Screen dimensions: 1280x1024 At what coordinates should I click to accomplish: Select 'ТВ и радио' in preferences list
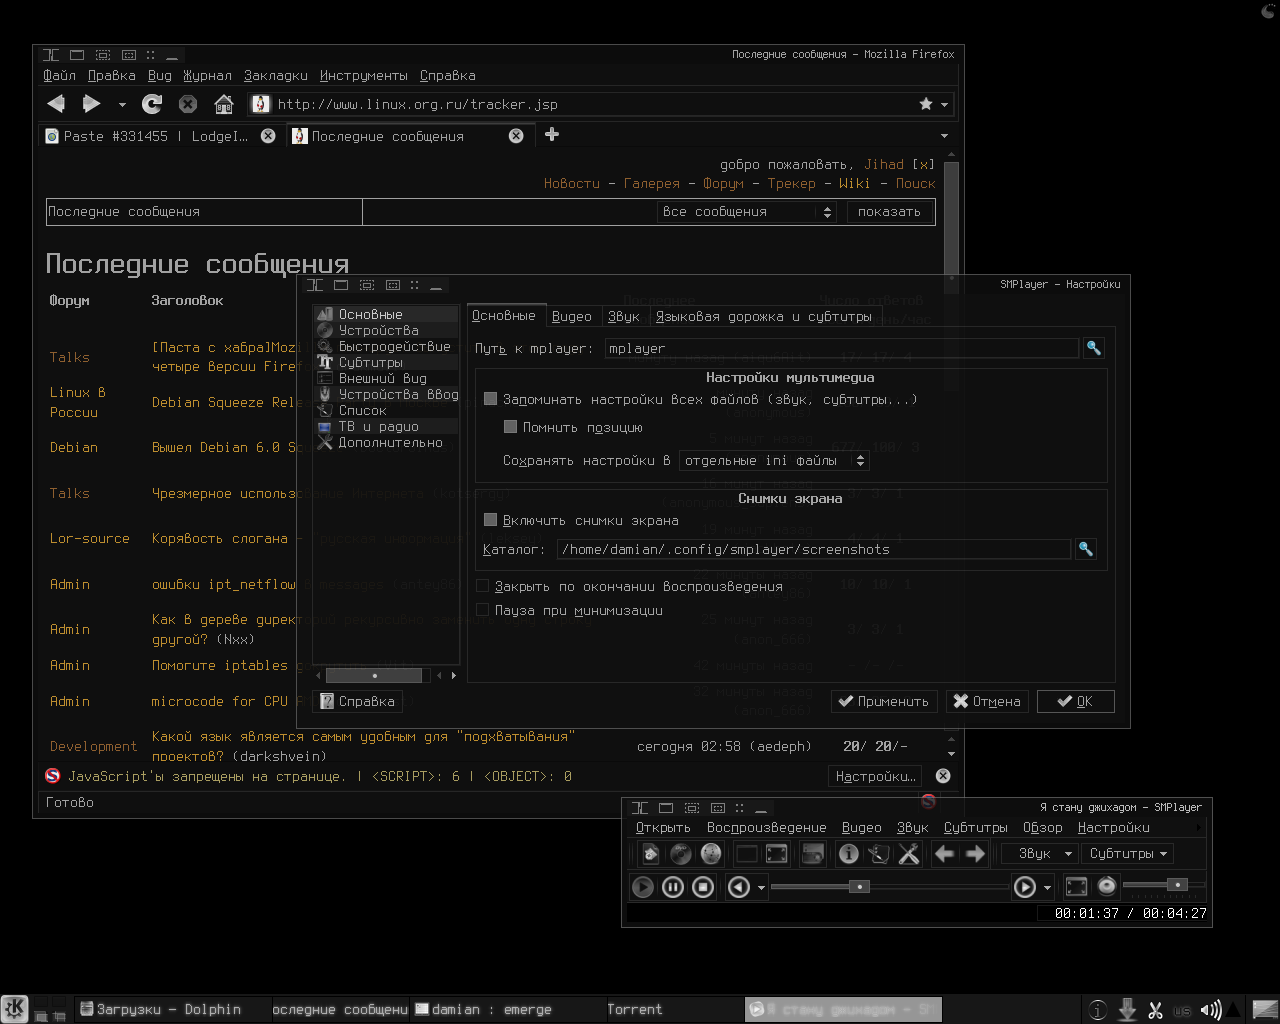click(x=386, y=426)
